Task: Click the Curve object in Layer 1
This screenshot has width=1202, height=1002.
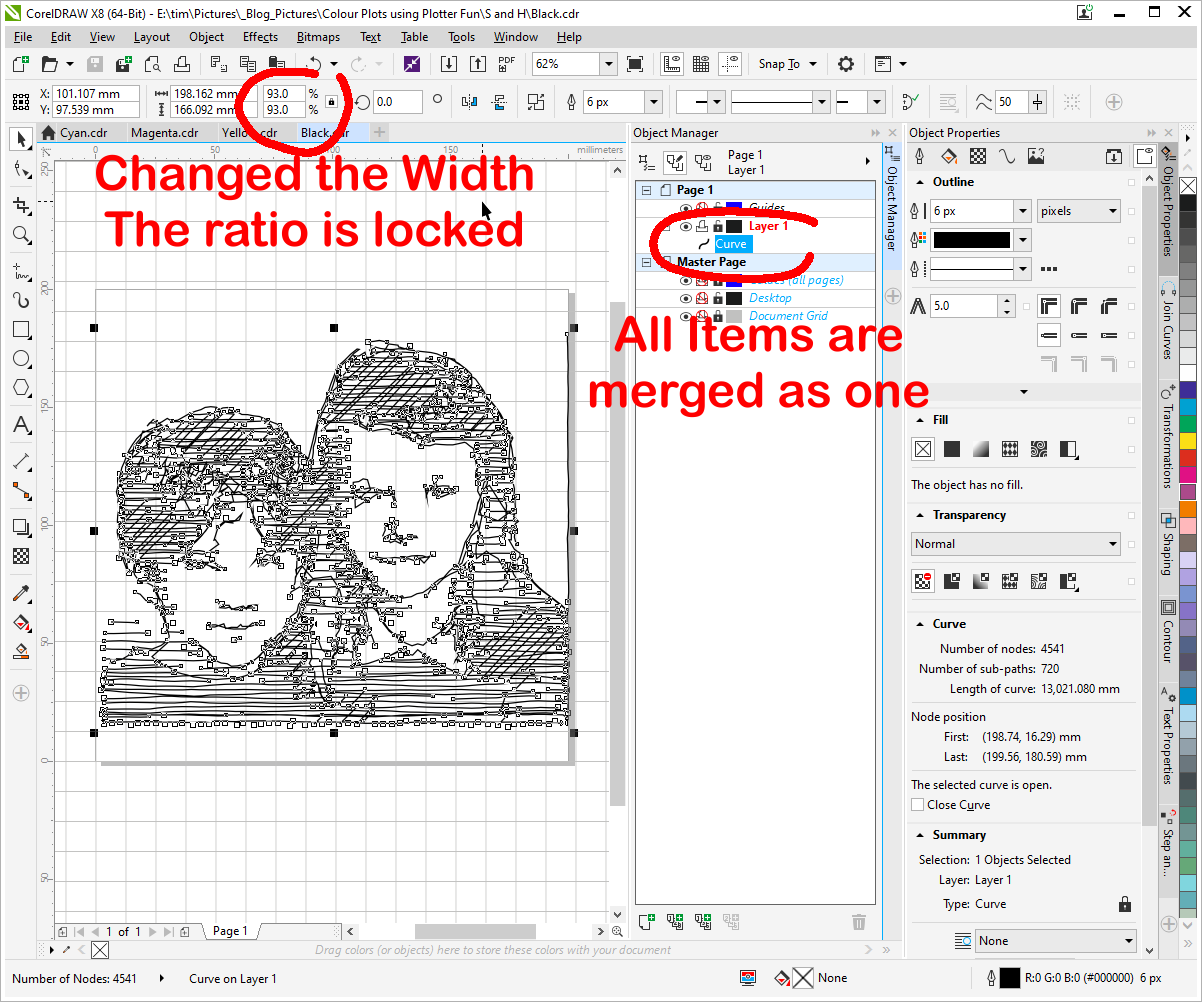Action: (x=731, y=244)
